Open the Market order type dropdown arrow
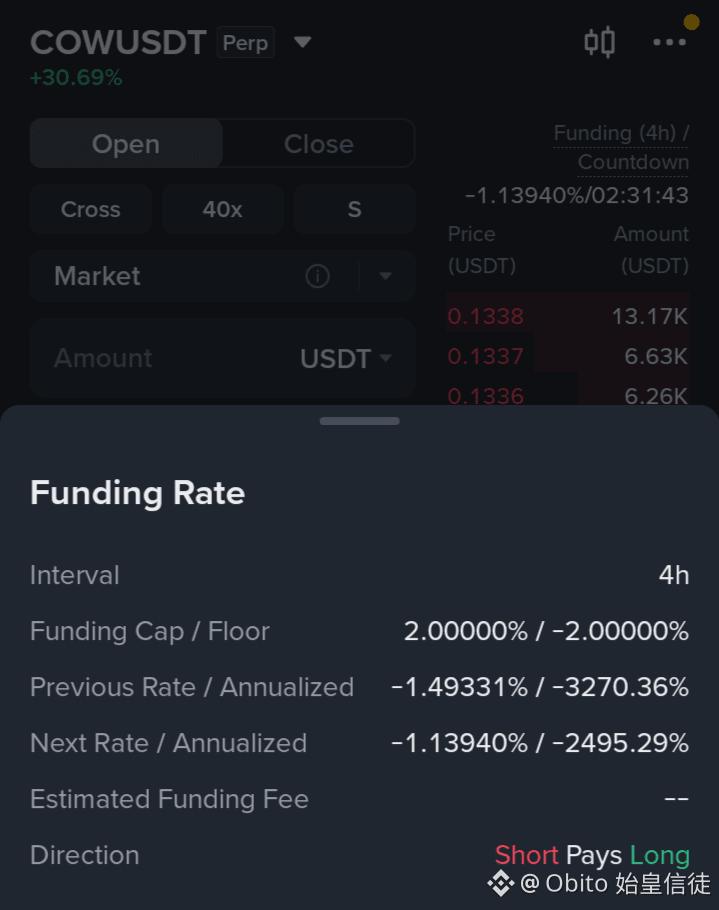Image resolution: width=719 pixels, height=910 pixels. (385, 276)
